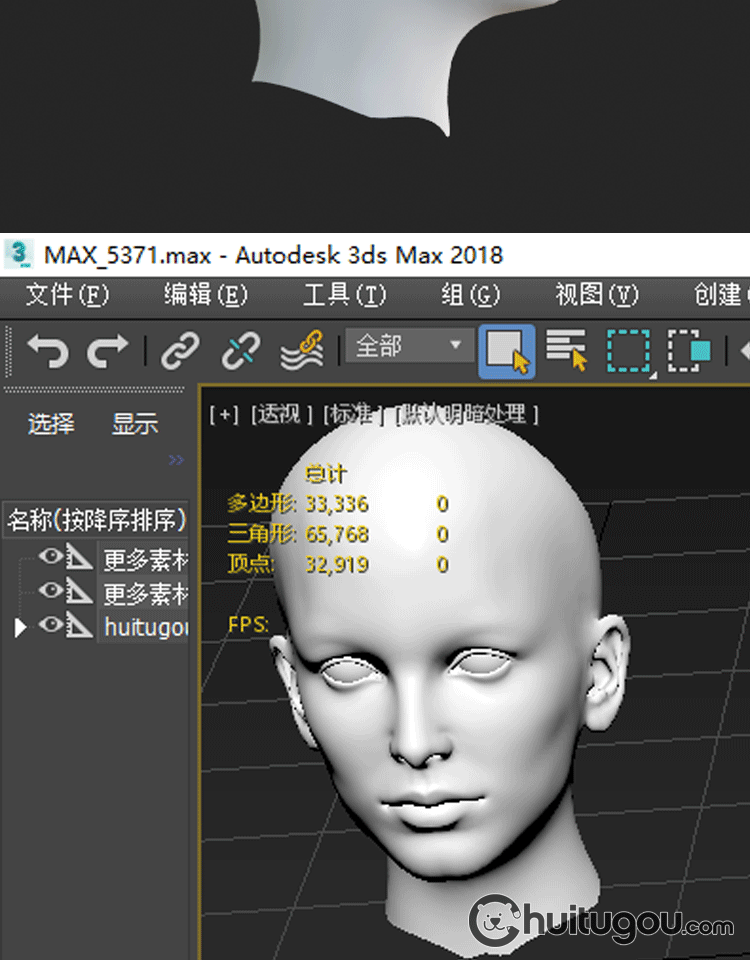The height and width of the screenshot is (960, 750).
Task: Activate the Select Object tool
Action: click(x=506, y=351)
